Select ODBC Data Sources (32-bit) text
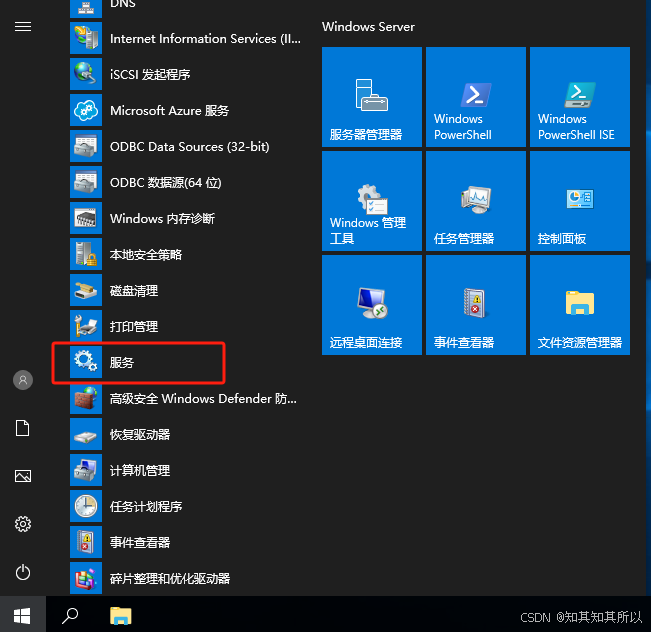The width and height of the screenshot is (651, 632). [190, 147]
